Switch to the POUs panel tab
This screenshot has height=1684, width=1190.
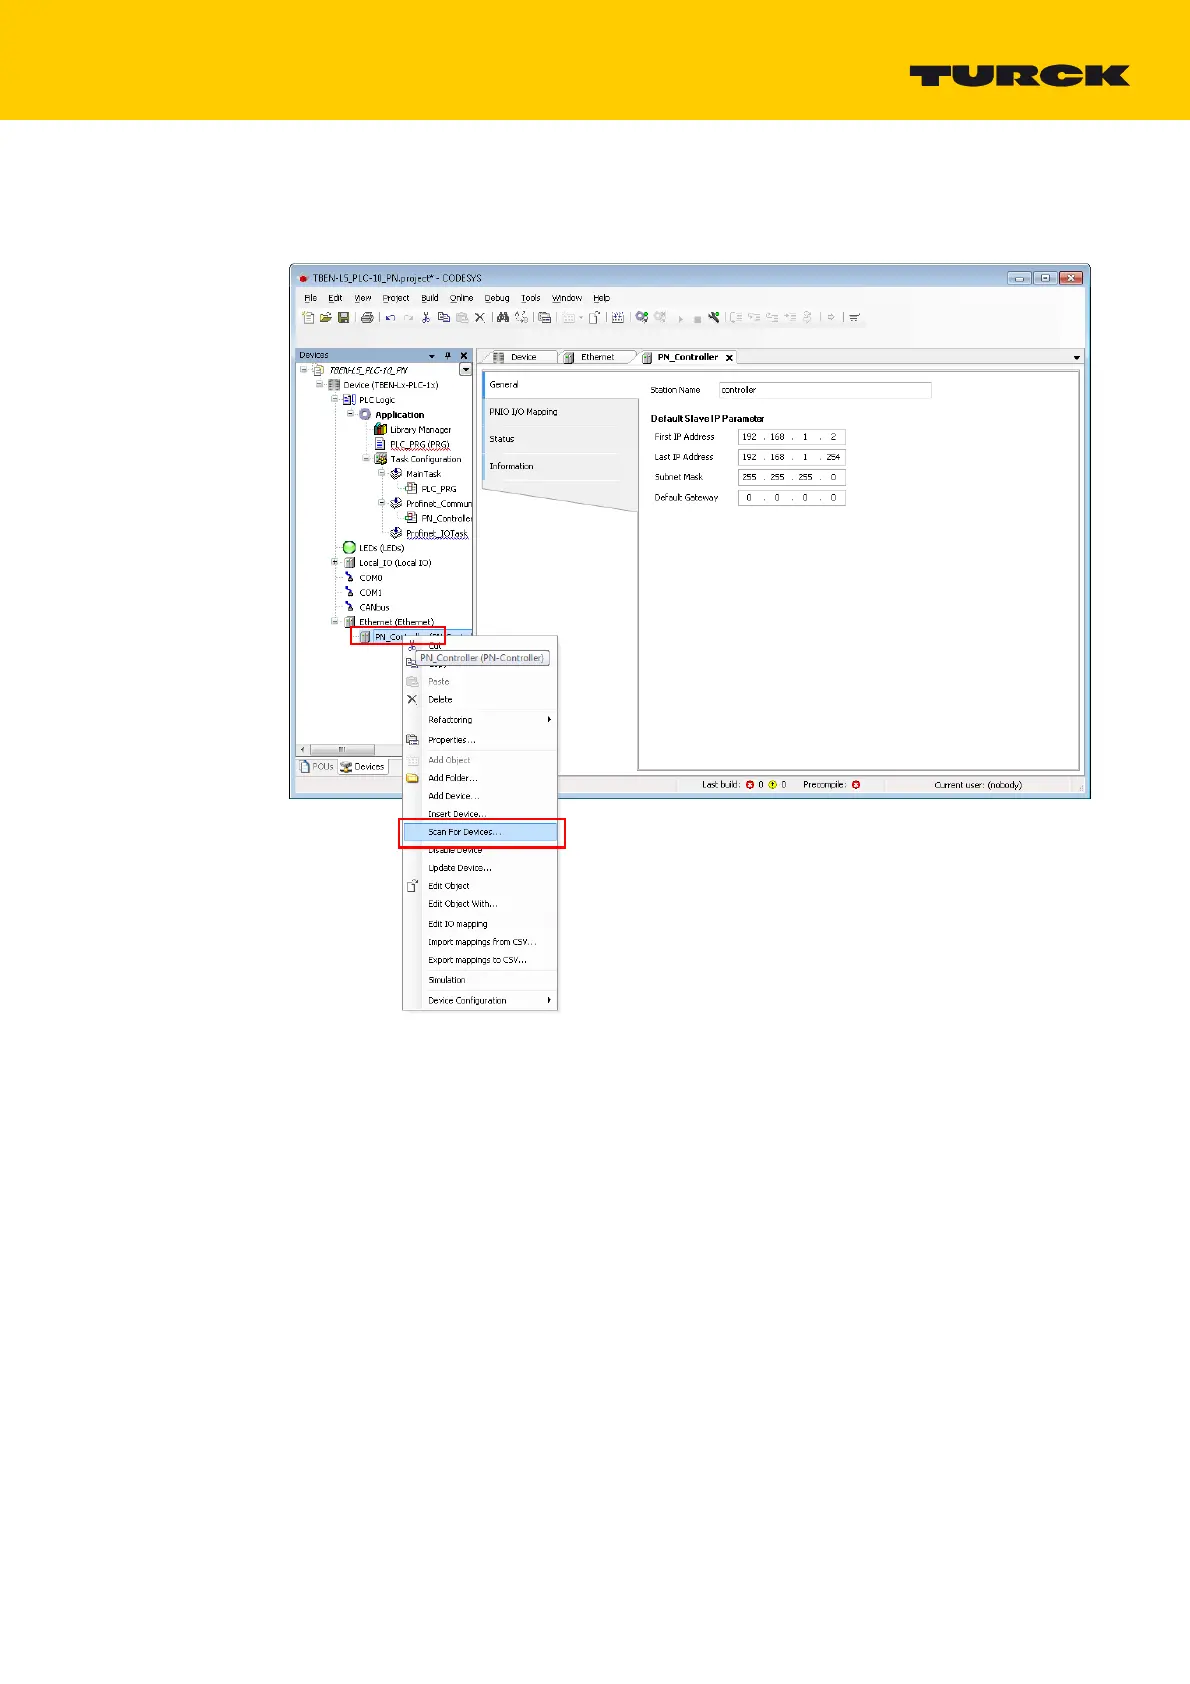pyautogui.click(x=316, y=767)
